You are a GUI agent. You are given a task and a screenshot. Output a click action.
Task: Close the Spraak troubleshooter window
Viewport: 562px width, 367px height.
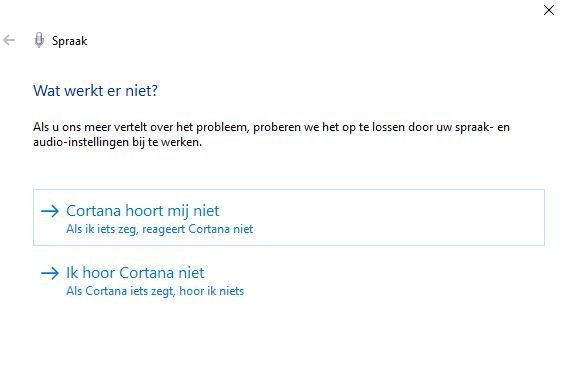point(548,10)
